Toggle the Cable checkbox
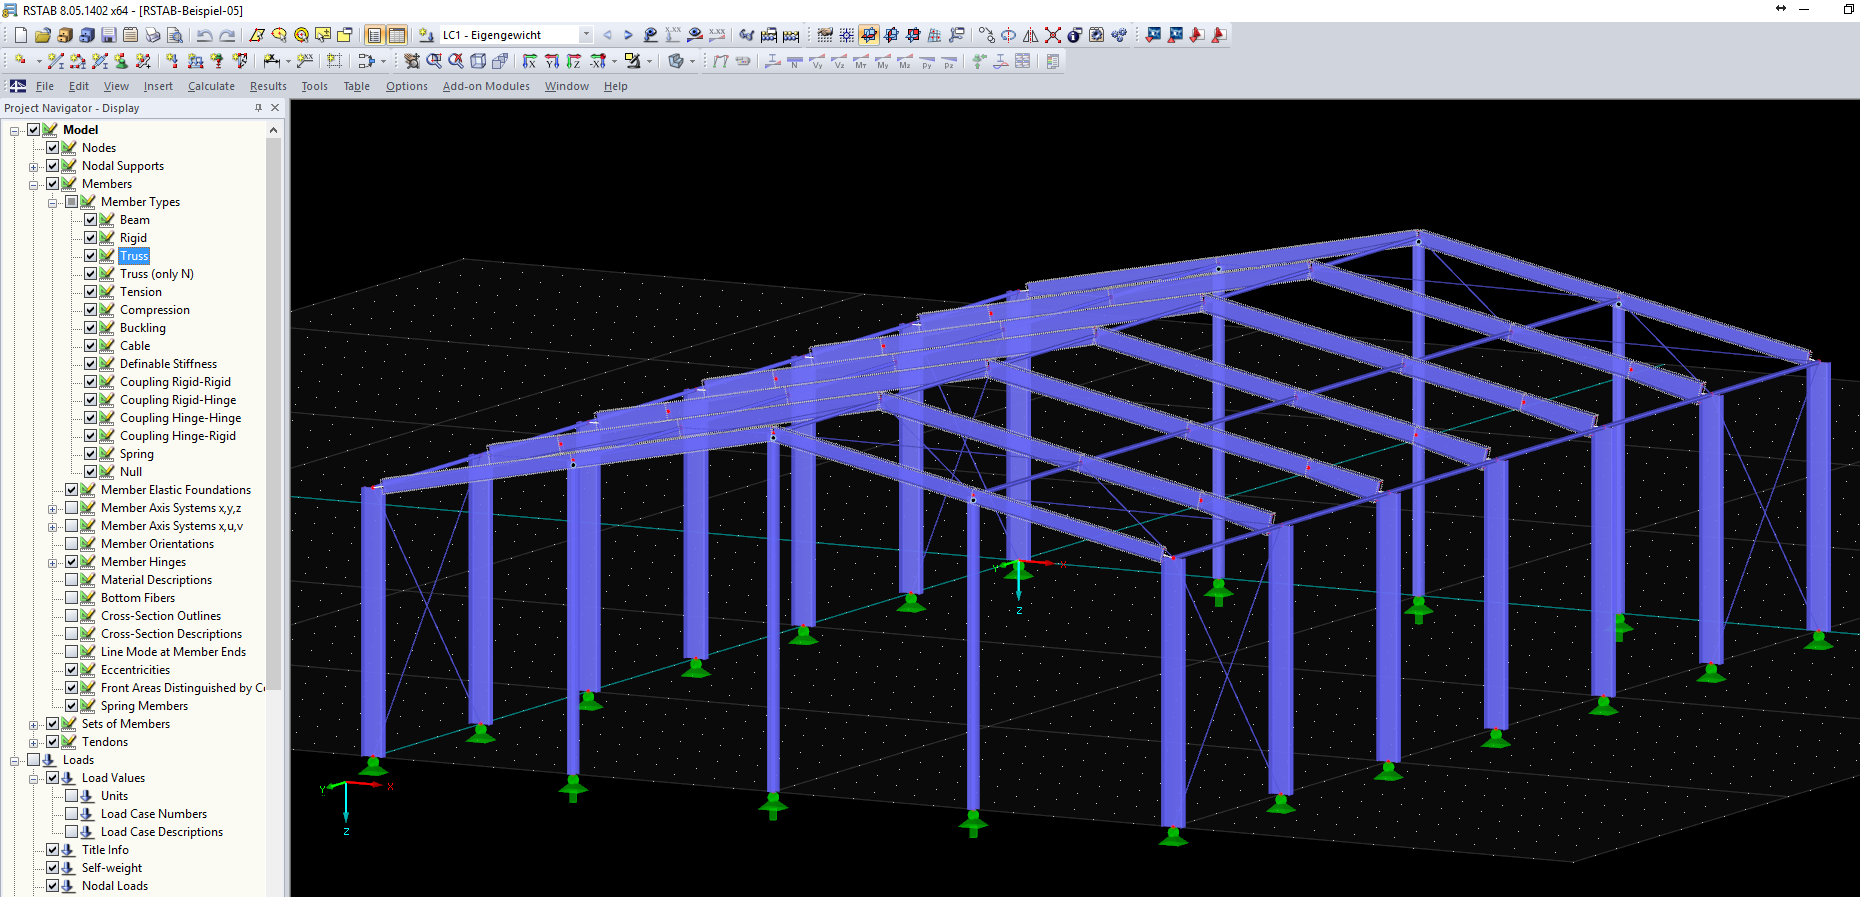The image size is (1860, 897). point(91,346)
